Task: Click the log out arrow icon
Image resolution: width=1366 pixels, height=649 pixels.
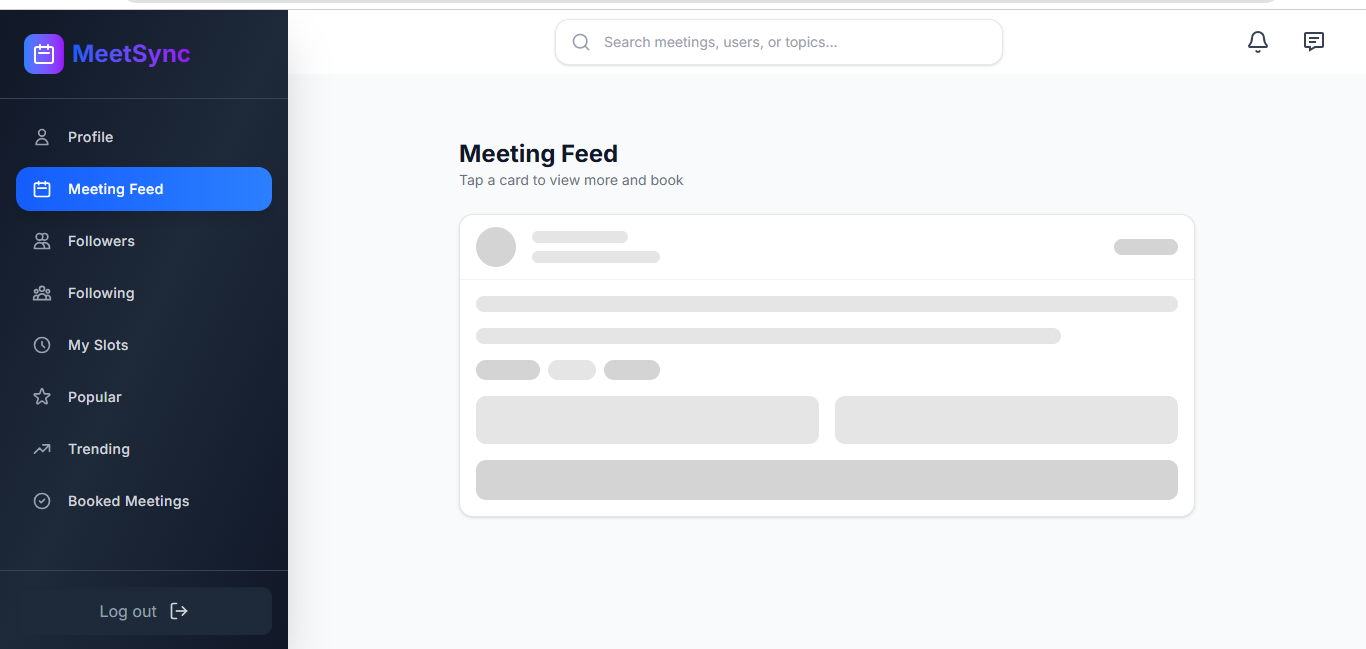Action: pyautogui.click(x=179, y=611)
